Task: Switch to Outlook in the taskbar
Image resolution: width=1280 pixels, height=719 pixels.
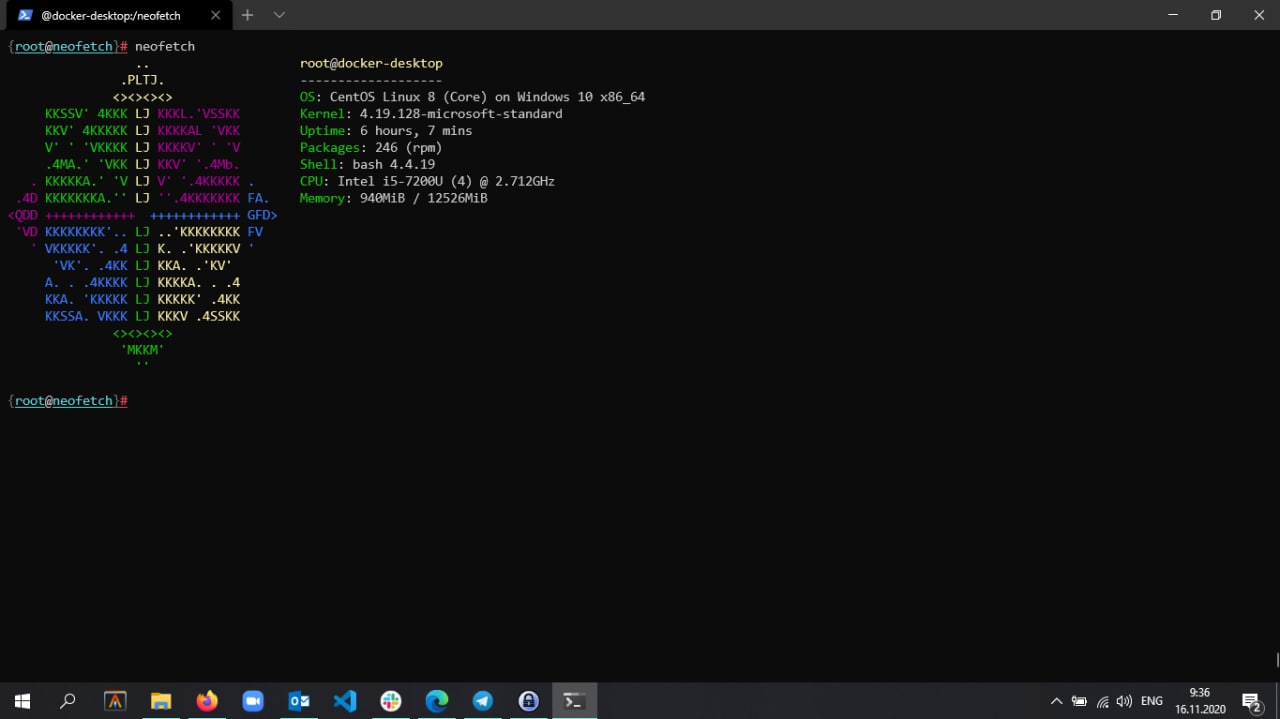Action: tap(299, 701)
